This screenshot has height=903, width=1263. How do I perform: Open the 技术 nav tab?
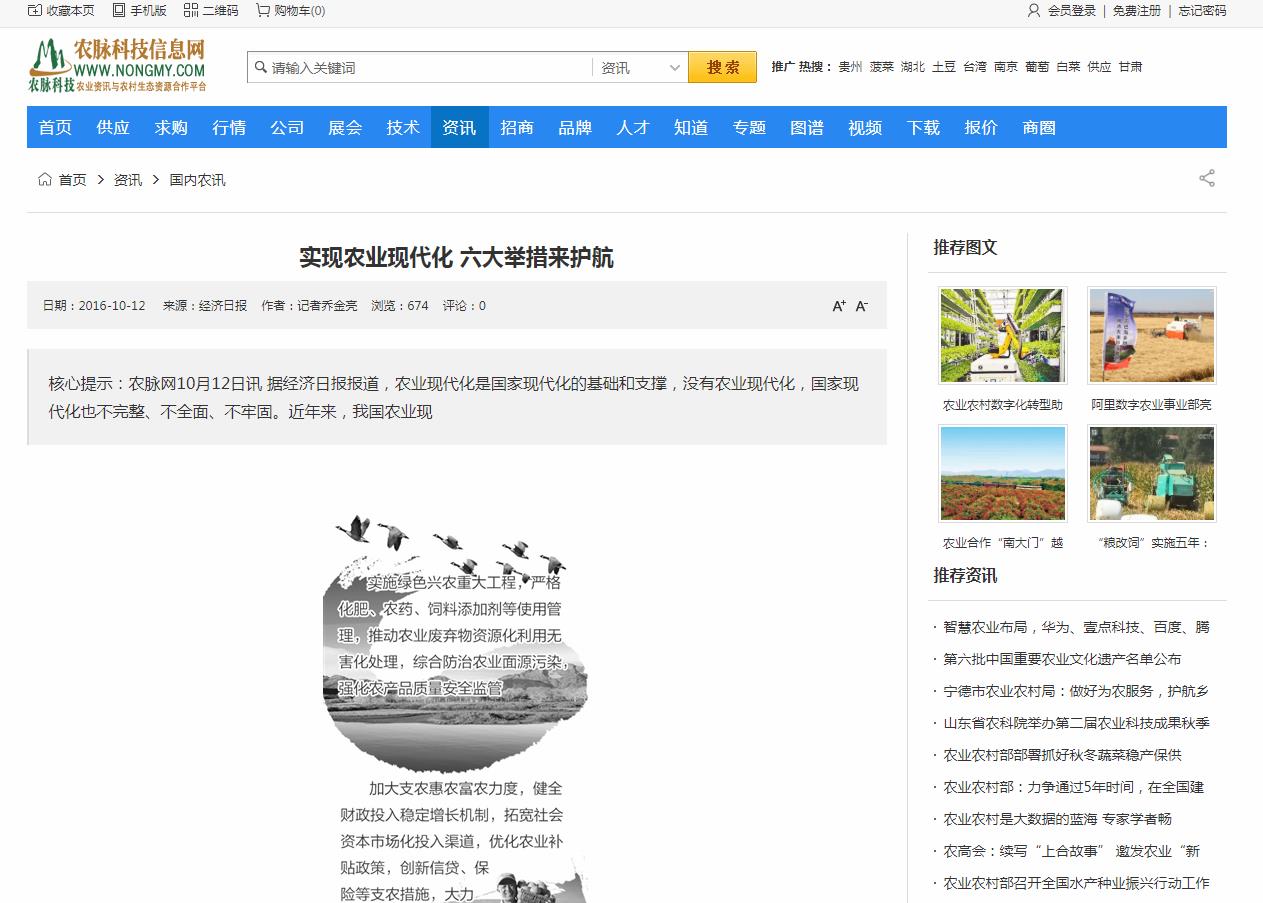(x=403, y=127)
